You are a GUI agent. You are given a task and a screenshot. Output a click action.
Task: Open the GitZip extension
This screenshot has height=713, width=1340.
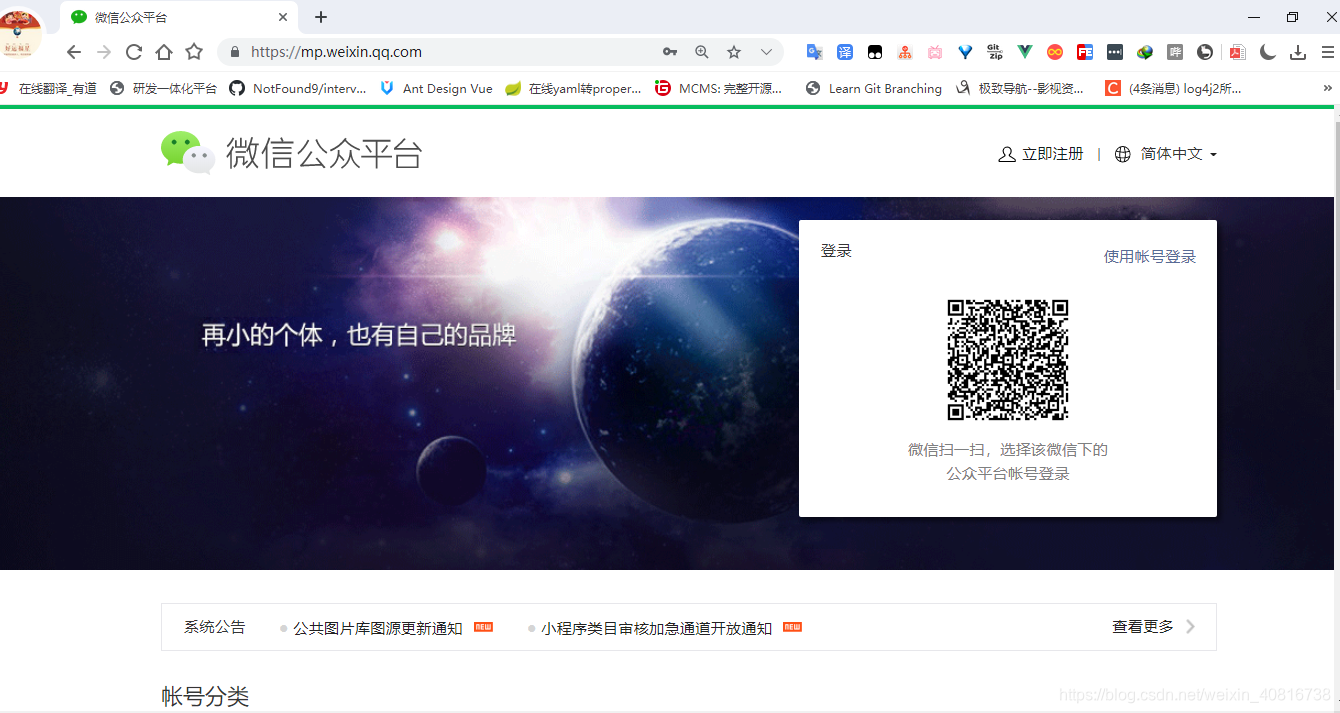point(995,52)
